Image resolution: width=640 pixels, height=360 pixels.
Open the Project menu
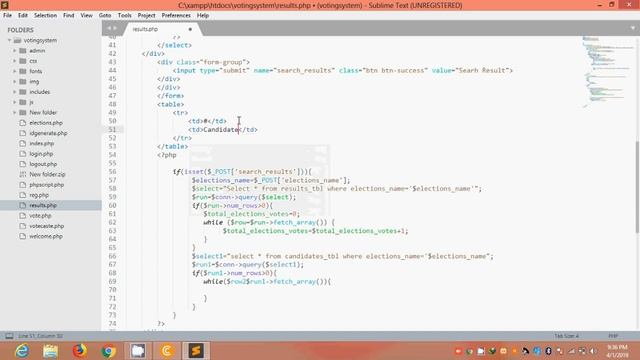[x=147, y=15]
